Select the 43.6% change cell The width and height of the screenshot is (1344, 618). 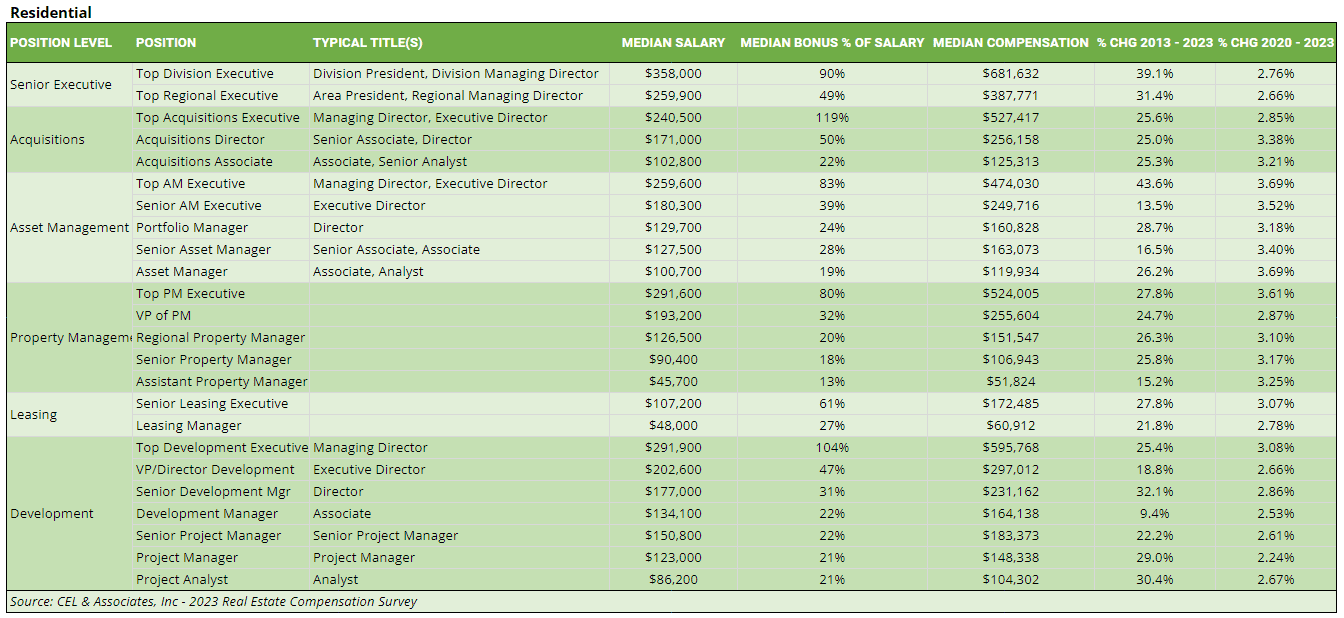tap(1154, 184)
